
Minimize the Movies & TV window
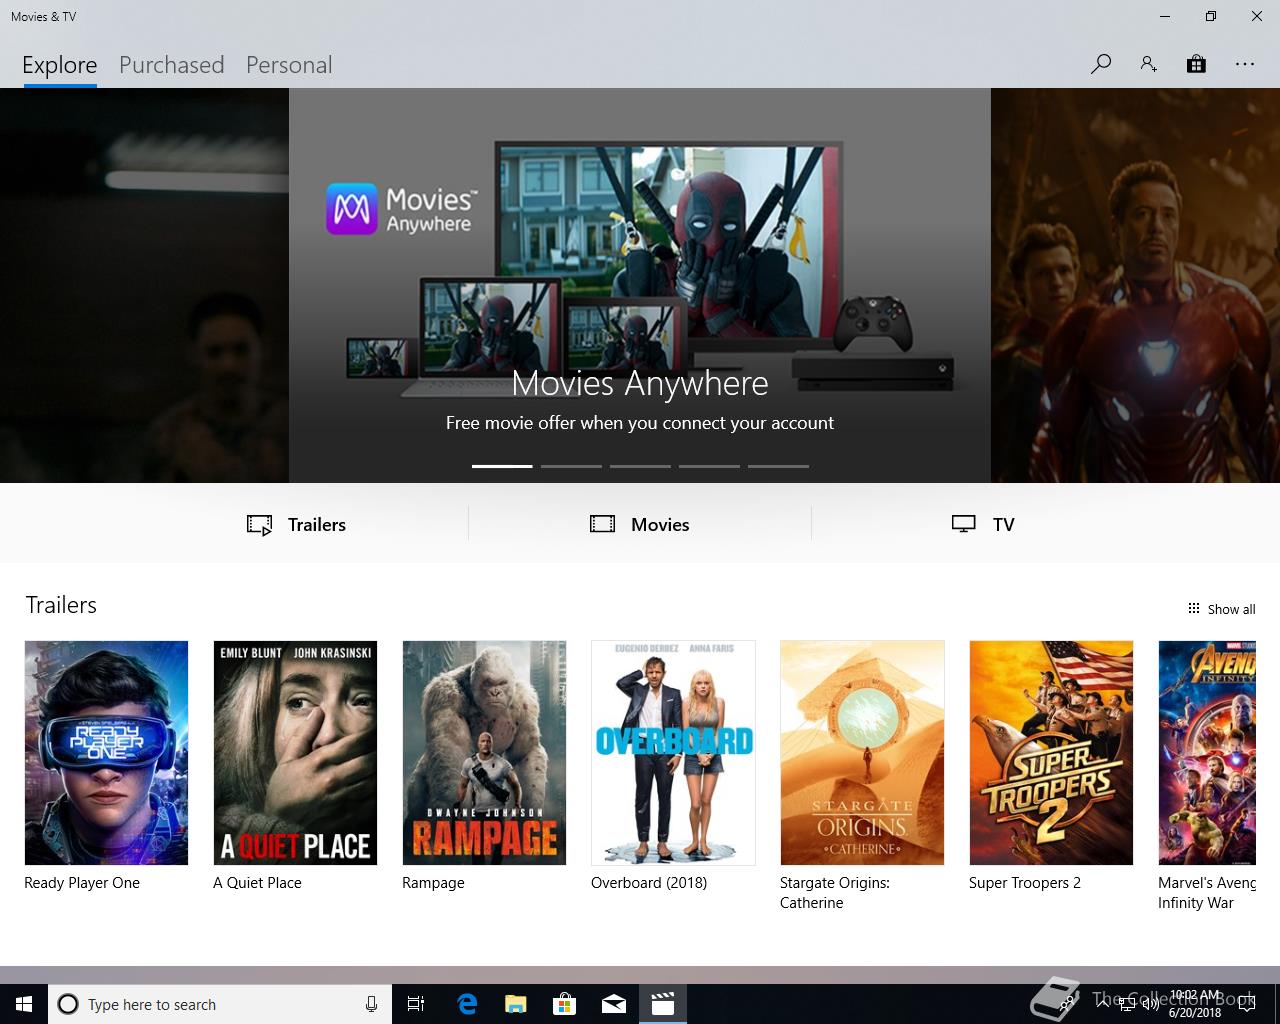pos(1165,16)
